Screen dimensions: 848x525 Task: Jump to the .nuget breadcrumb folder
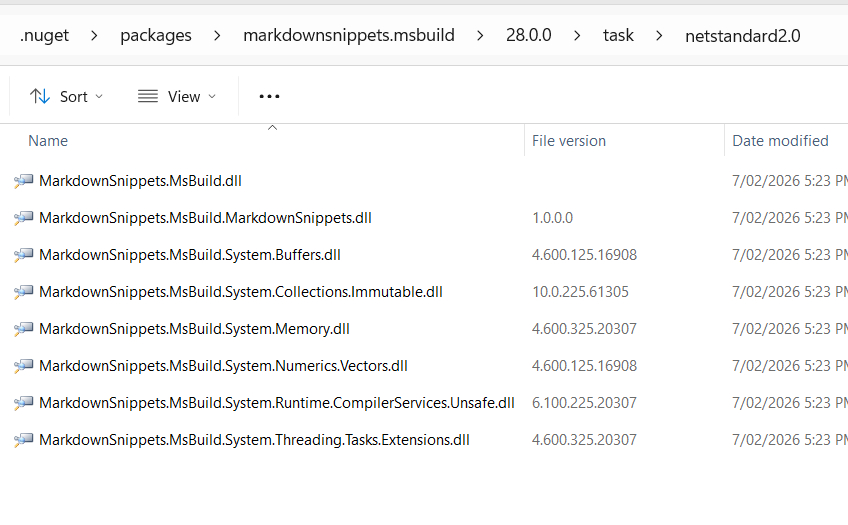pos(43,36)
